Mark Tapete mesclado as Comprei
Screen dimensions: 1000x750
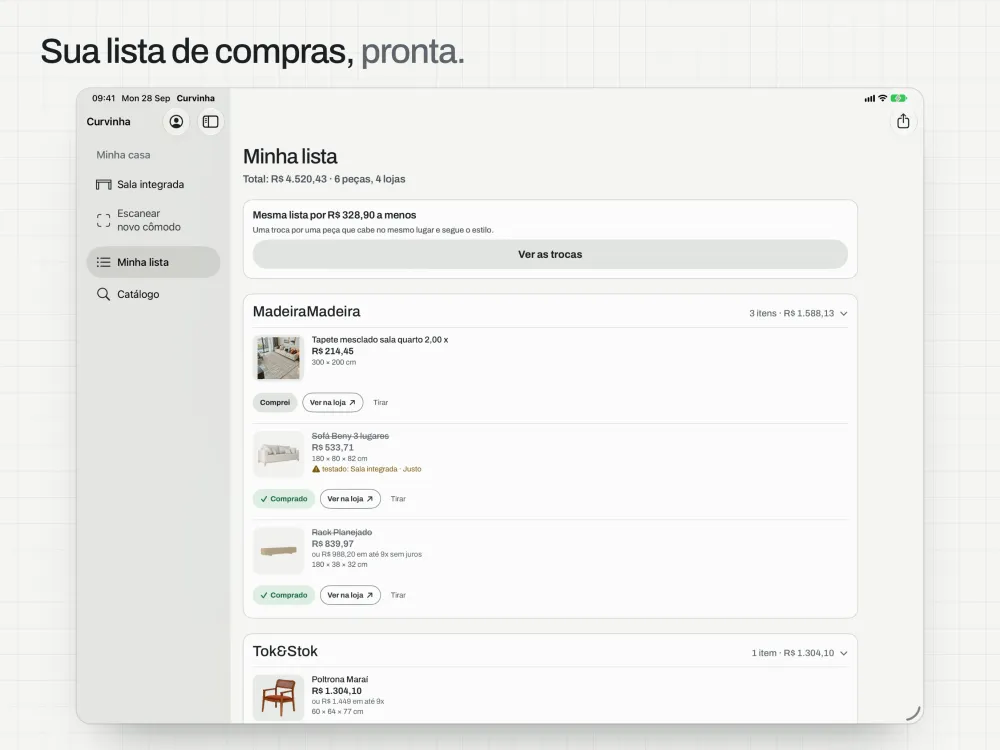275,402
